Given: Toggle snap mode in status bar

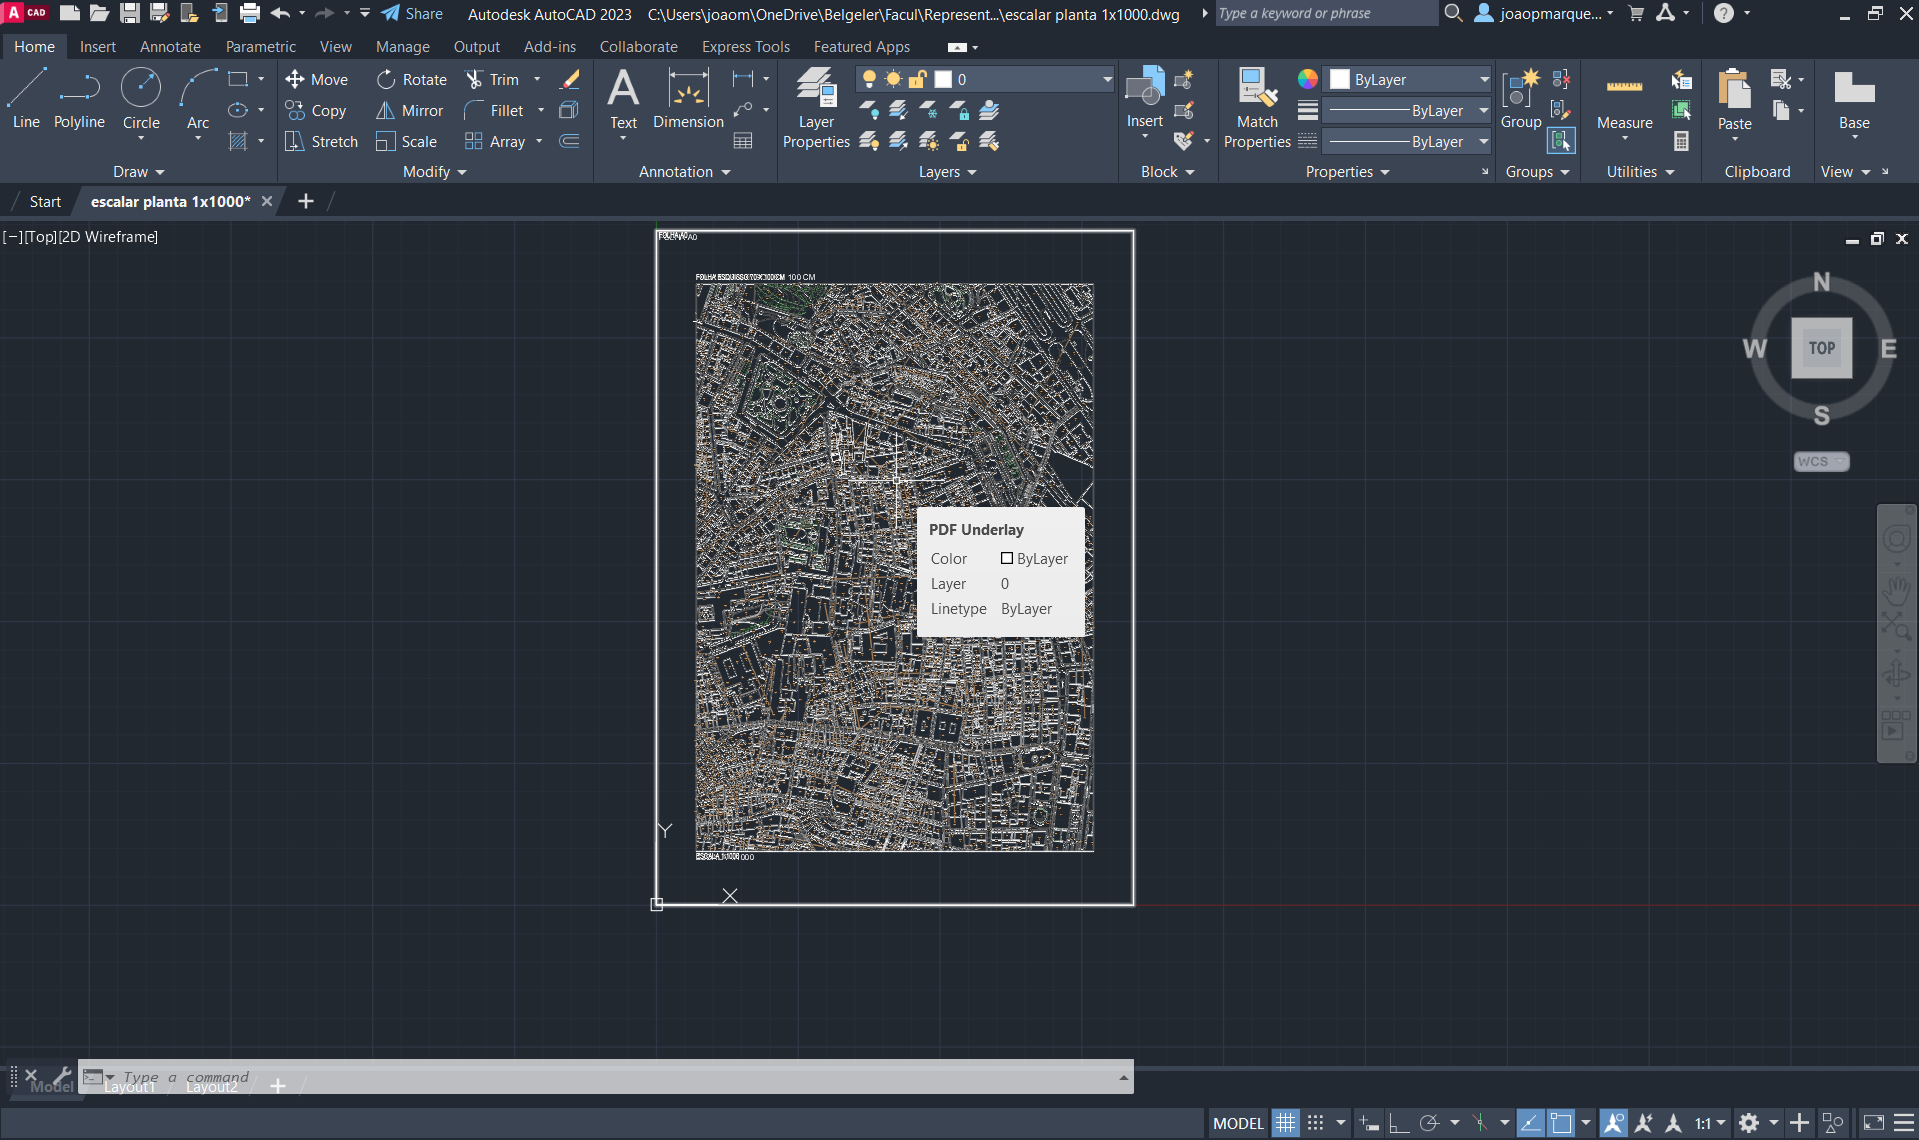Looking at the screenshot, I should [1316, 1123].
